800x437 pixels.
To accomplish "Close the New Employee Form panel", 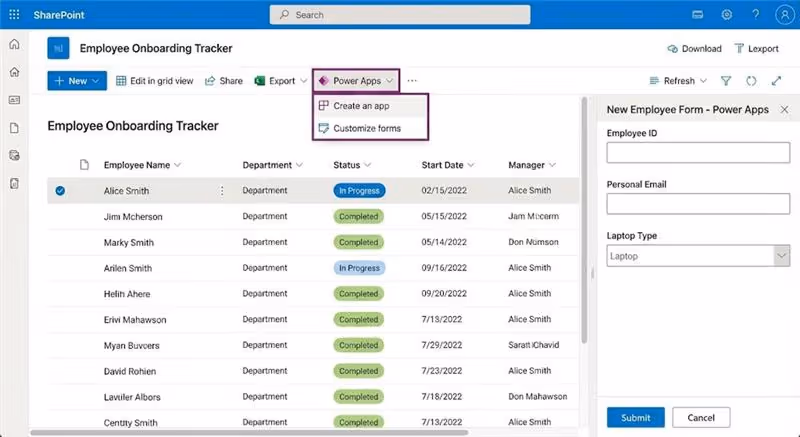I will [784, 110].
